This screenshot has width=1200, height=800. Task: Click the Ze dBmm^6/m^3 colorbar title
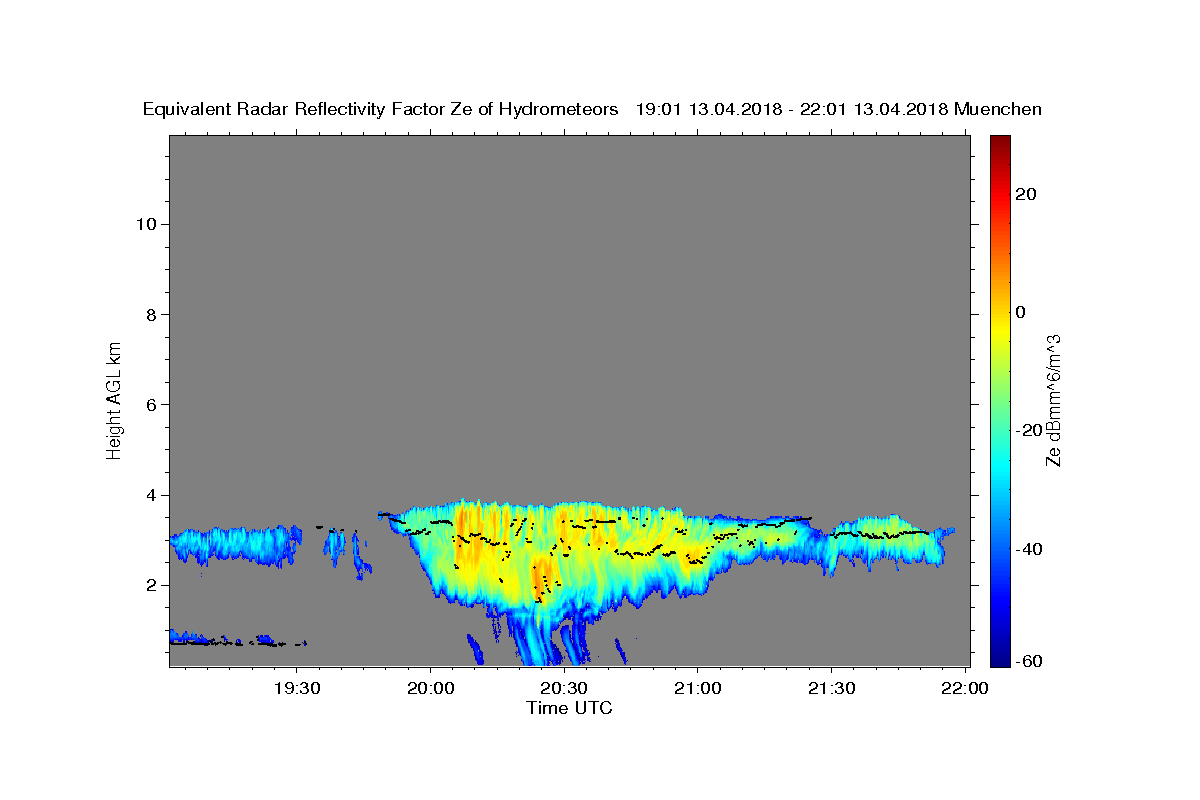pos(1053,401)
